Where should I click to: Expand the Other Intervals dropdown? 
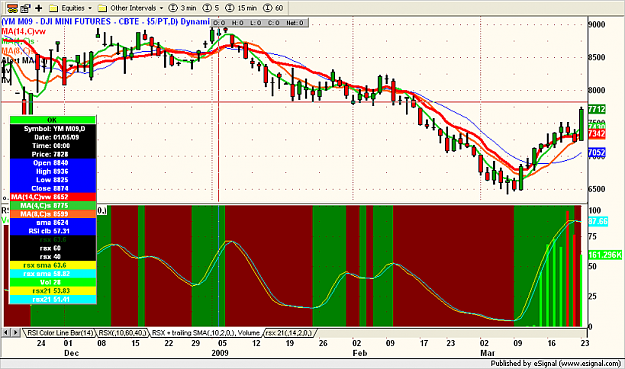click(131, 8)
